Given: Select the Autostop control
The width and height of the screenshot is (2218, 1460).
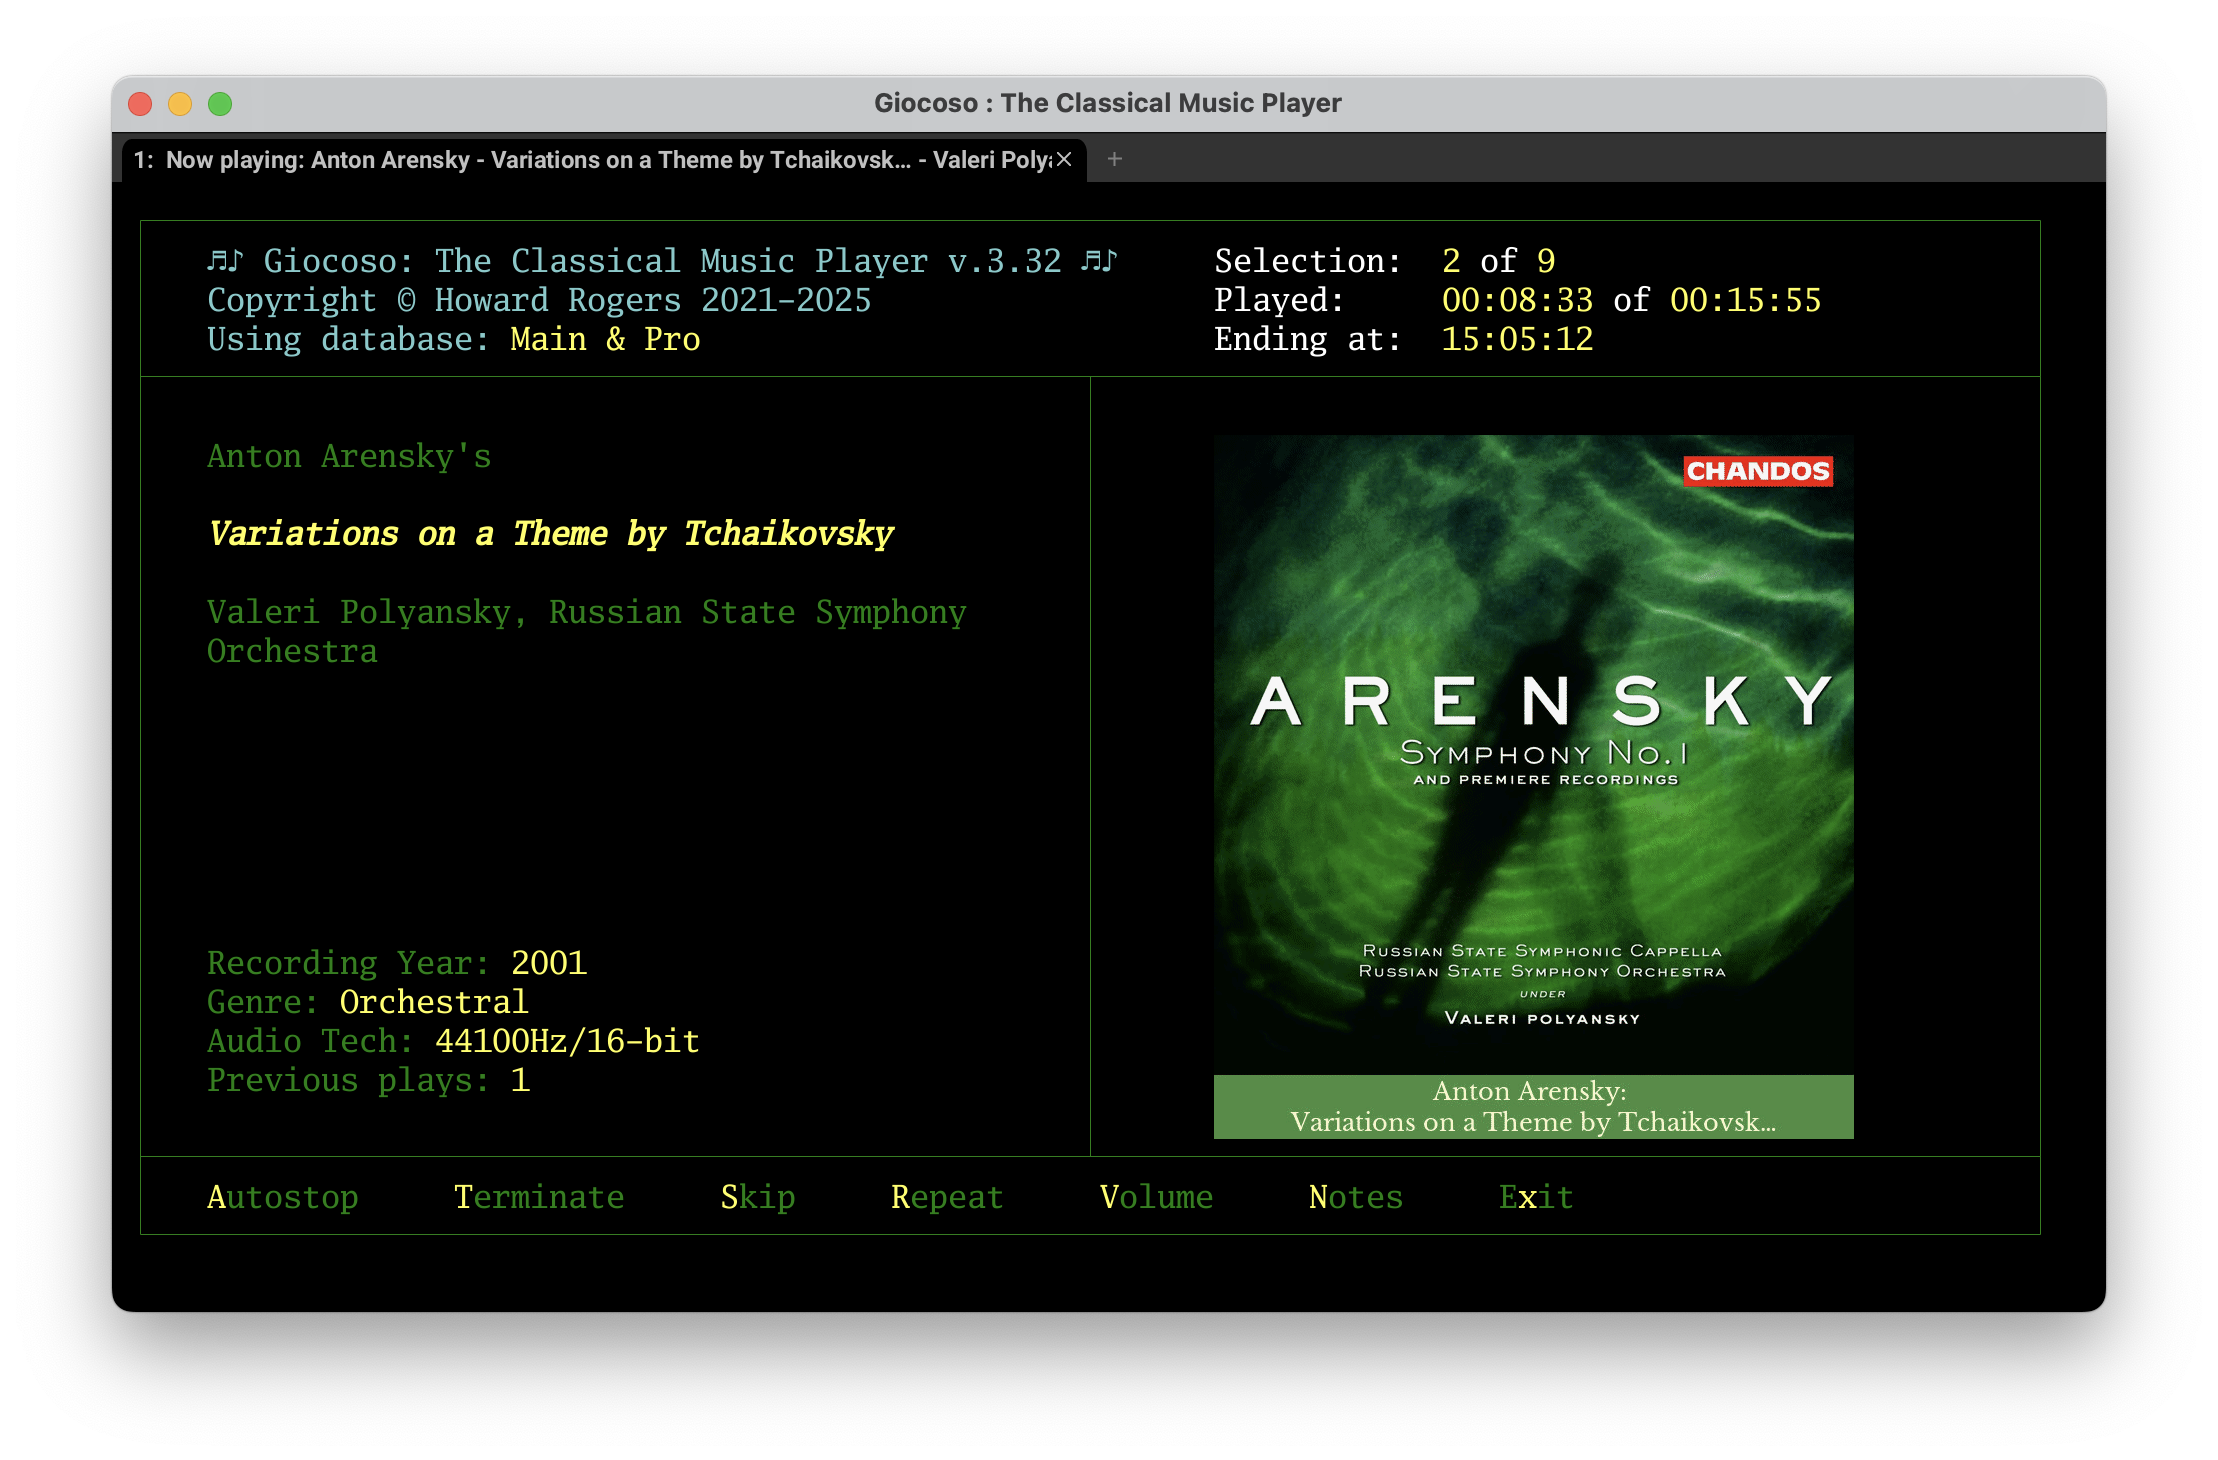Looking at the screenshot, I should point(283,1196).
